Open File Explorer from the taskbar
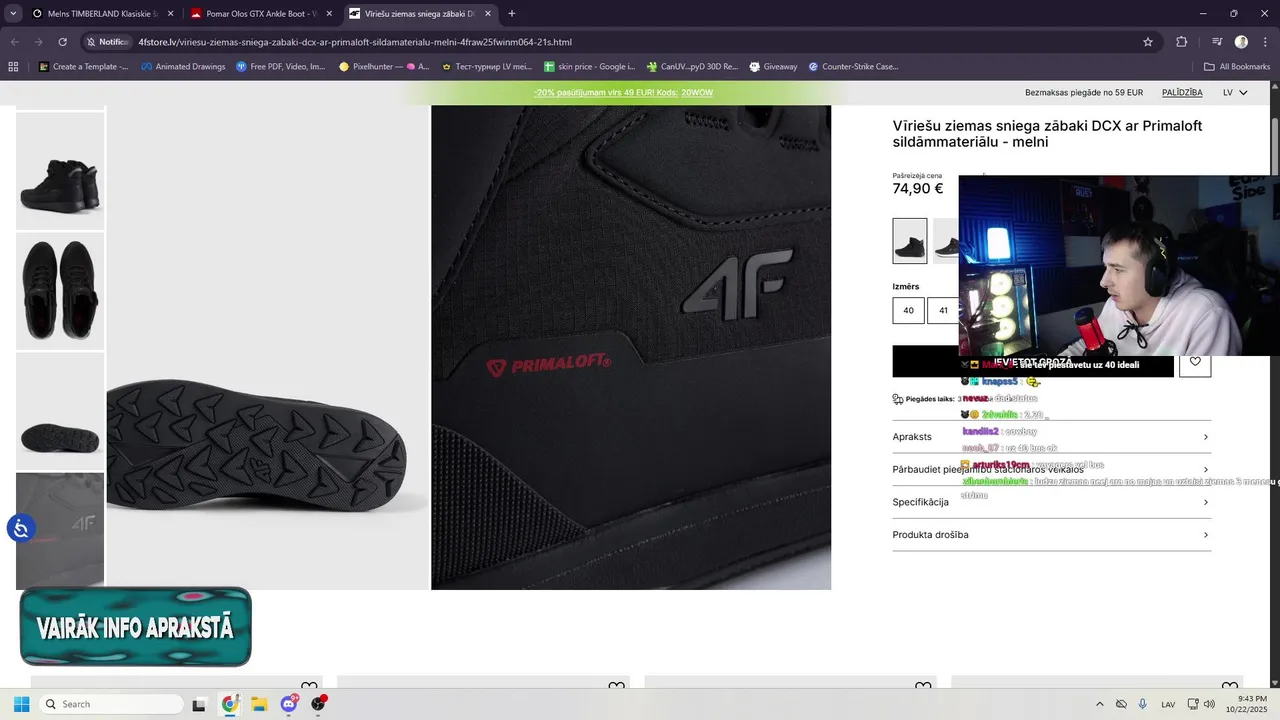This screenshot has width=1280, height=720. click(x=259, y=704)
